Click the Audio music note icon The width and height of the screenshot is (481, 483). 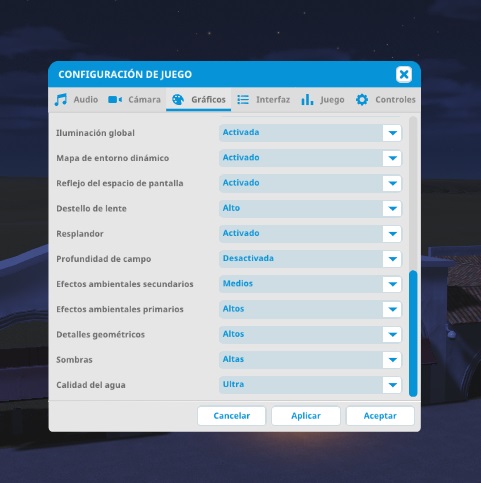click(61, 100)
